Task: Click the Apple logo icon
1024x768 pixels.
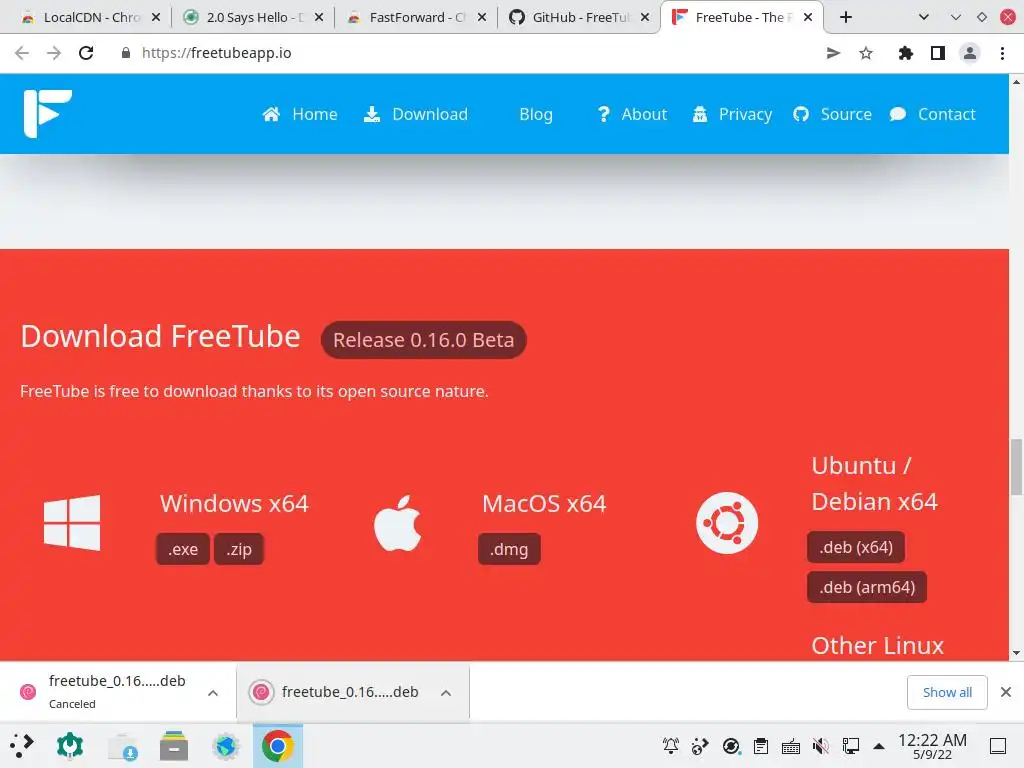Action: 398,522
